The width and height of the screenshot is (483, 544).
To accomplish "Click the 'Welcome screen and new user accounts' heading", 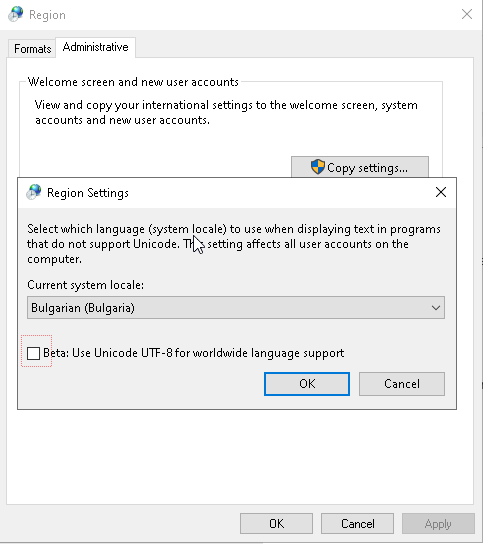I will click(x=133, y=82).
